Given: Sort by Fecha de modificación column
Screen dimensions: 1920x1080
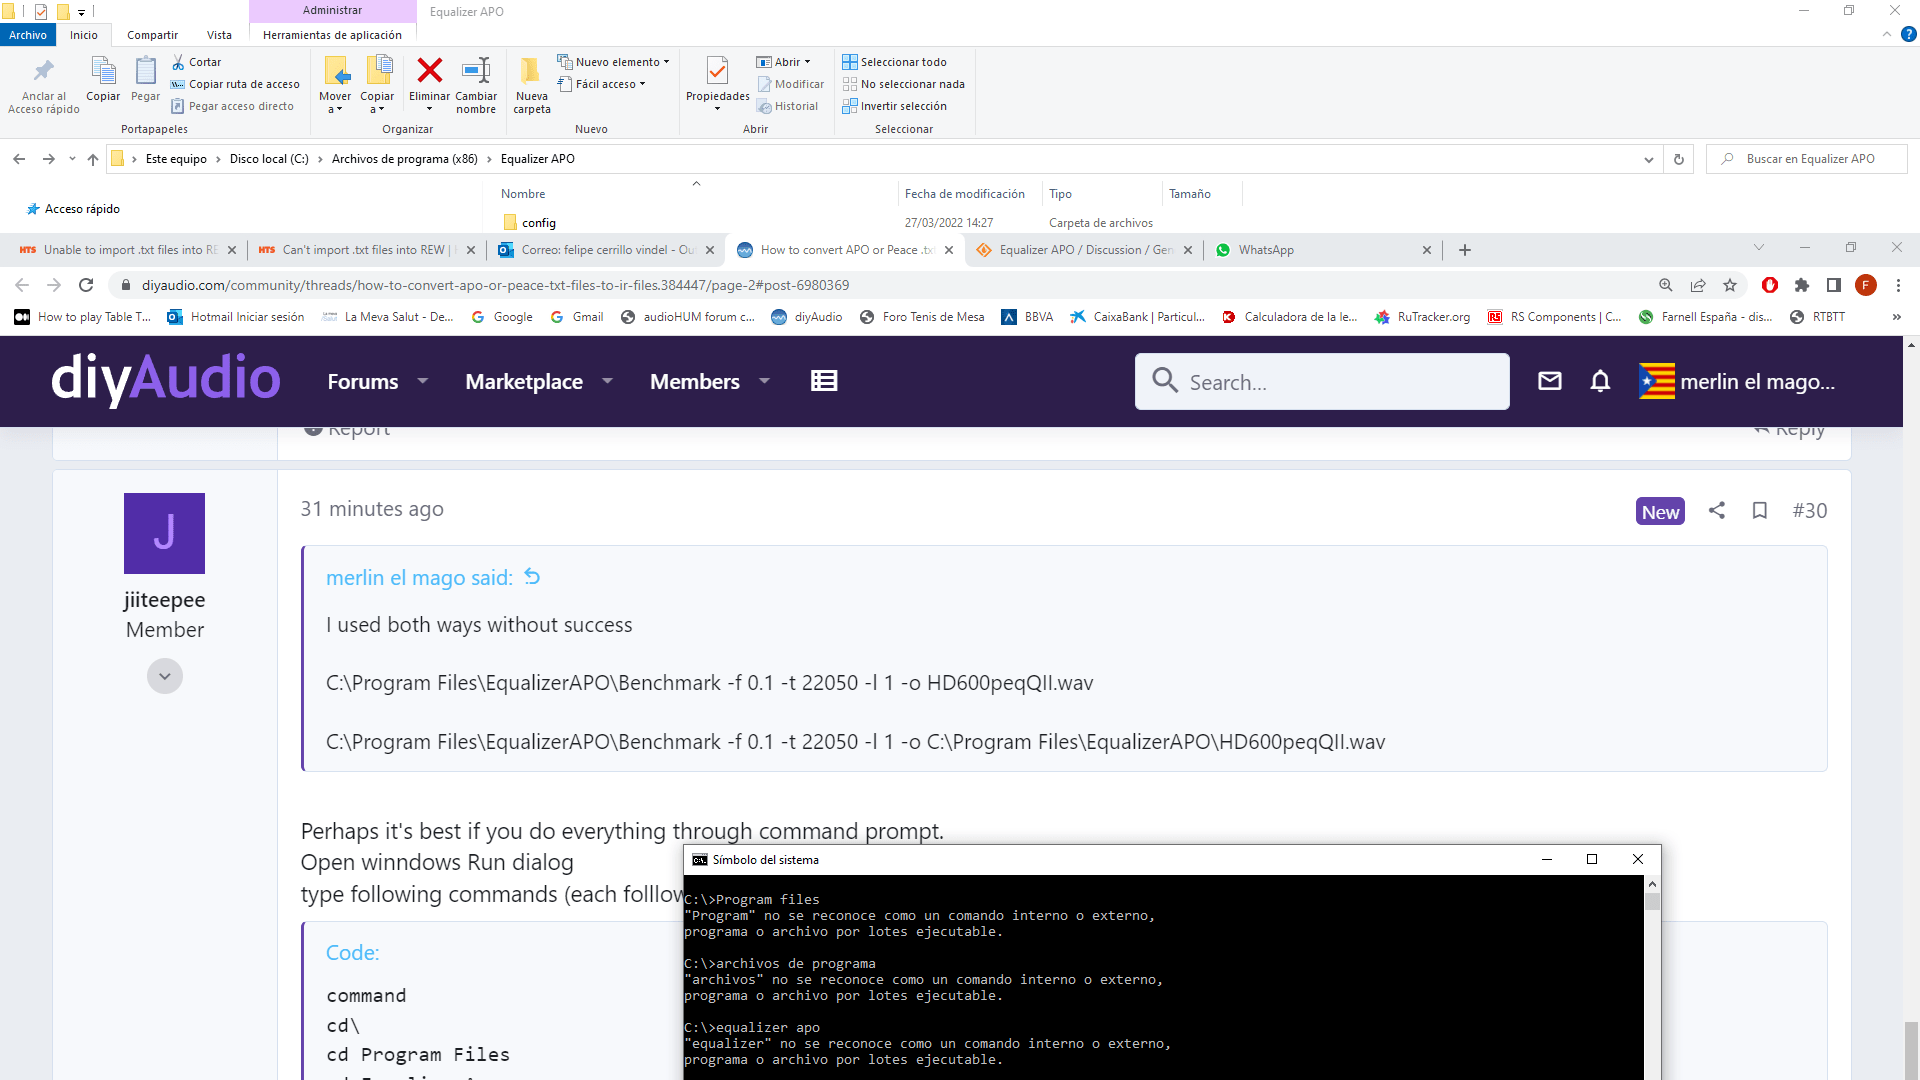Looking at the screenshot, I should [965, 194].
